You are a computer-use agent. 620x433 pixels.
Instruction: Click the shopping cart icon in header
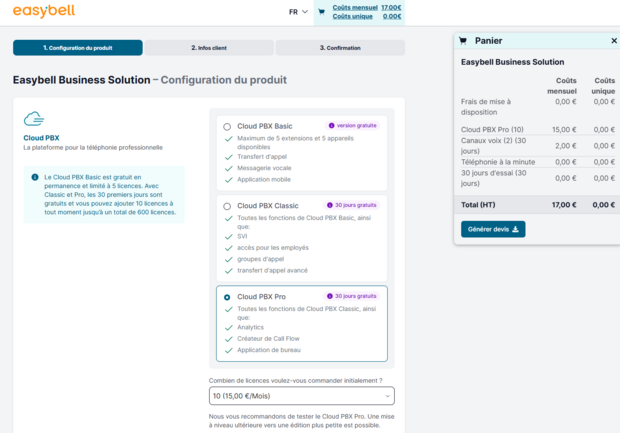tap(321, 12)
